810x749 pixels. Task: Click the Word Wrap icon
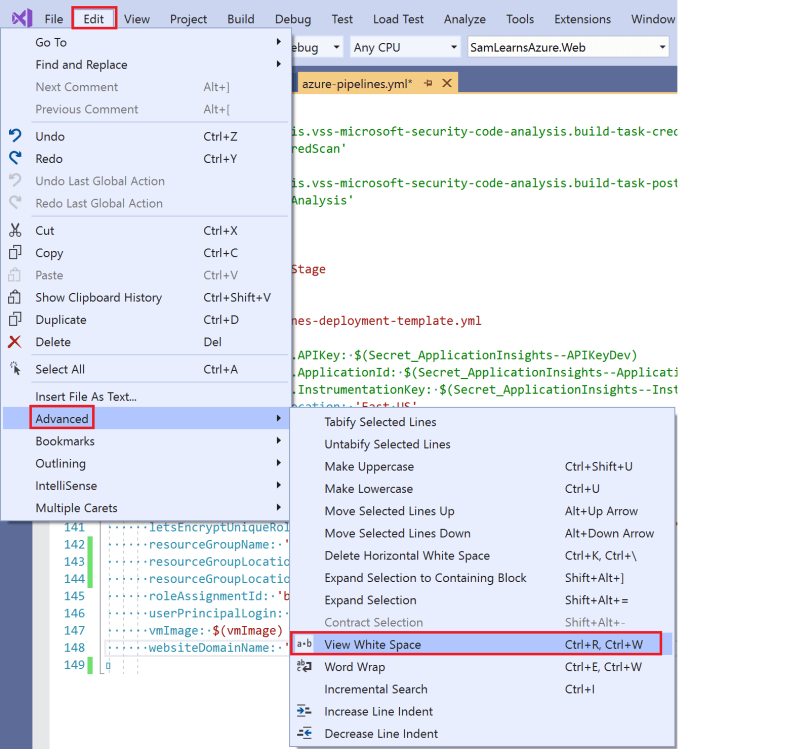click(304, 666)
